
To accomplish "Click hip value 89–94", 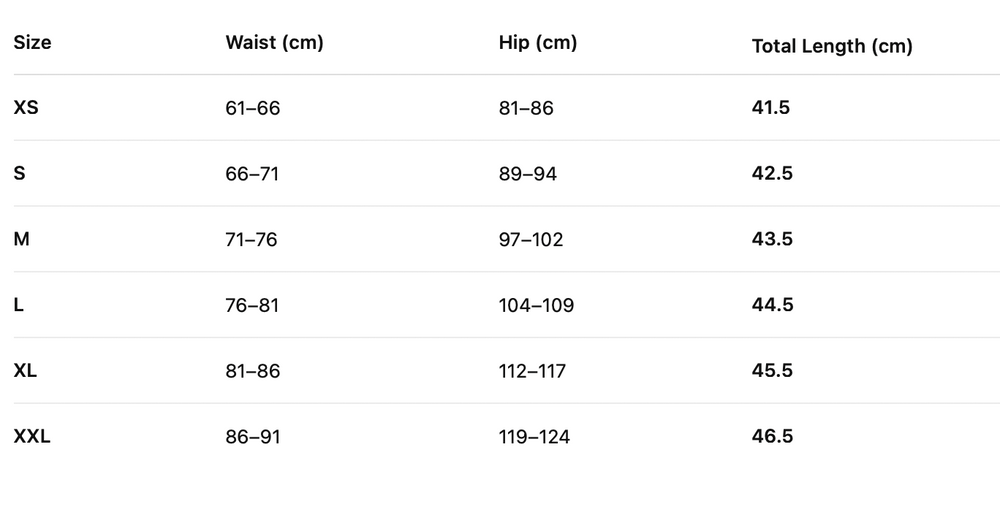I will tap(527, 174).
